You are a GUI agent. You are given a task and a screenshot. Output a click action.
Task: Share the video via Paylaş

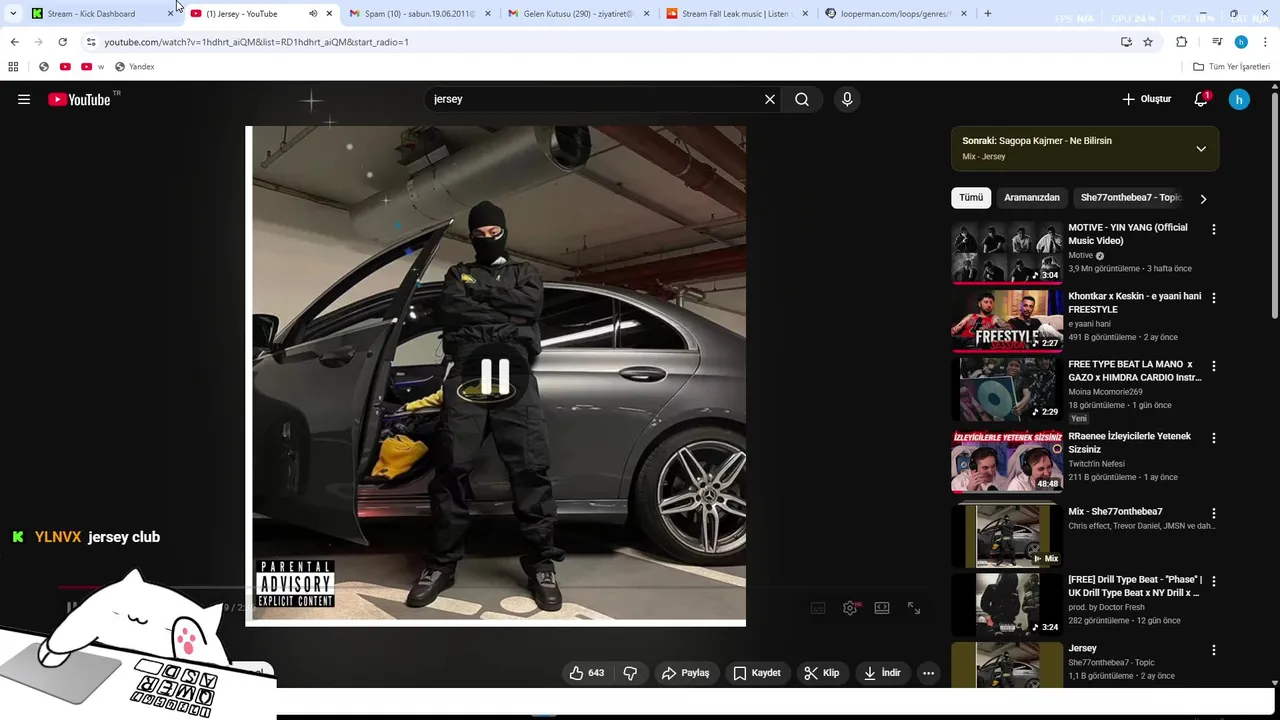click(685, 673)
